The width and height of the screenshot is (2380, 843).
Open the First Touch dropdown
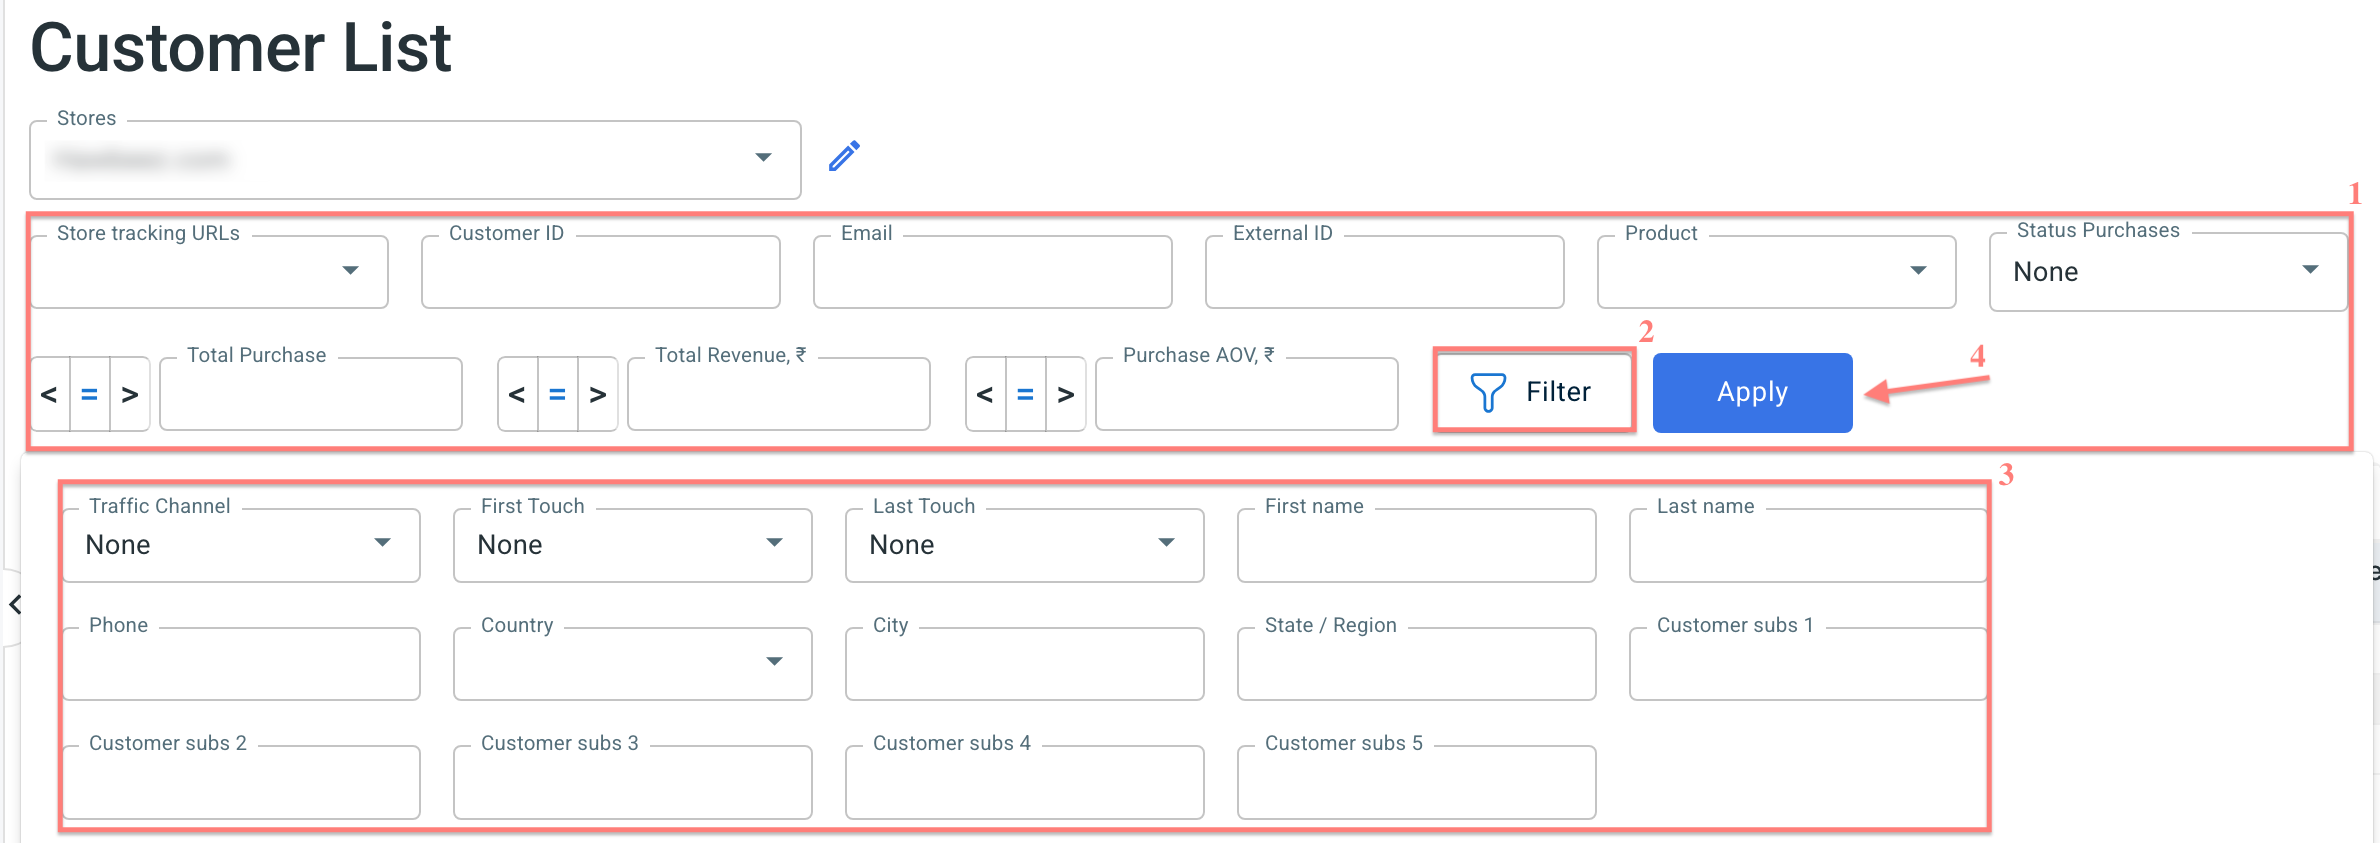click(x=632, y=545)
